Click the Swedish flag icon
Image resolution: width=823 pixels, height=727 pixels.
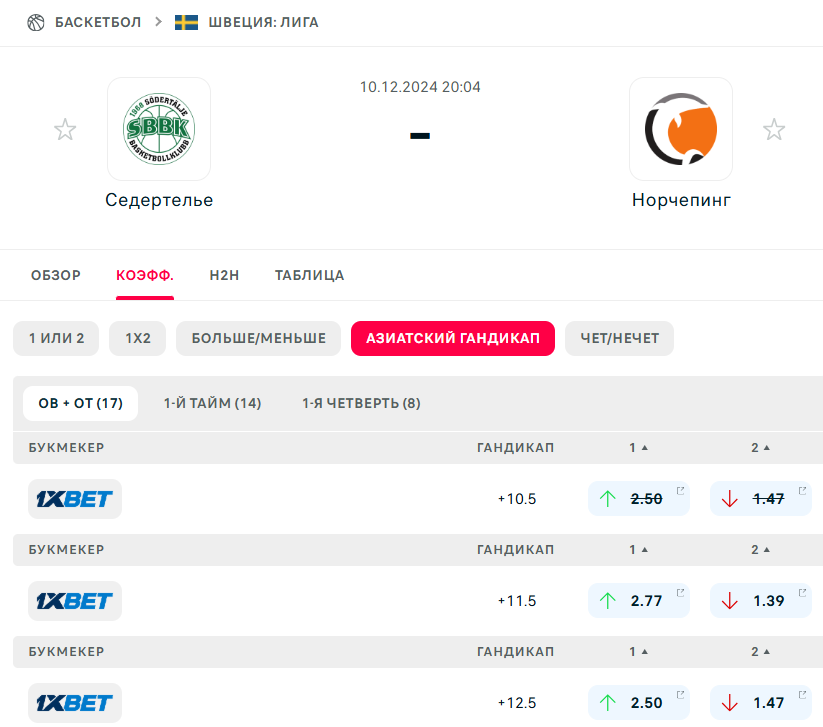click(186, 22)
